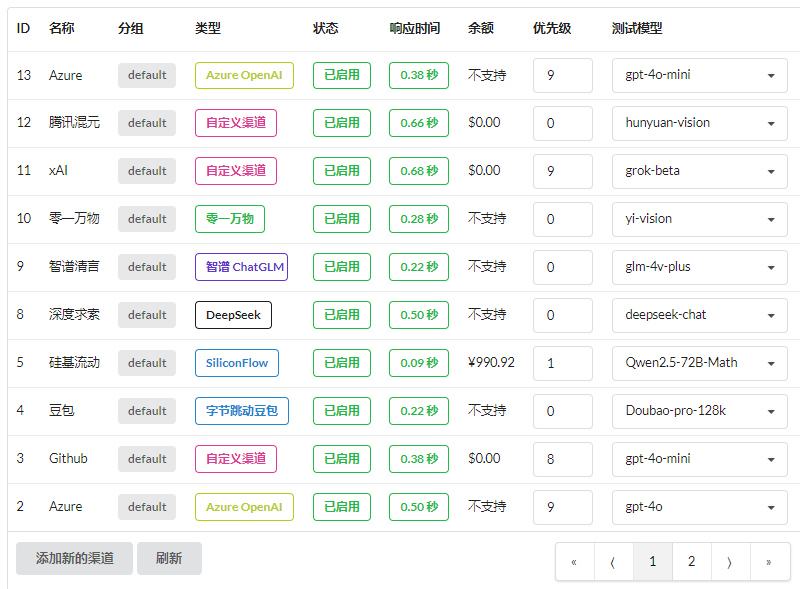Toggle the 已启用 status for 零一万物 channel
Screen dimensions: 800x589
coord(342,219)
